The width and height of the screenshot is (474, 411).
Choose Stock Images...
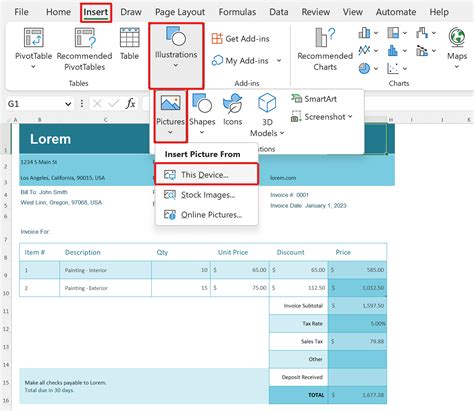click(206, 195)
